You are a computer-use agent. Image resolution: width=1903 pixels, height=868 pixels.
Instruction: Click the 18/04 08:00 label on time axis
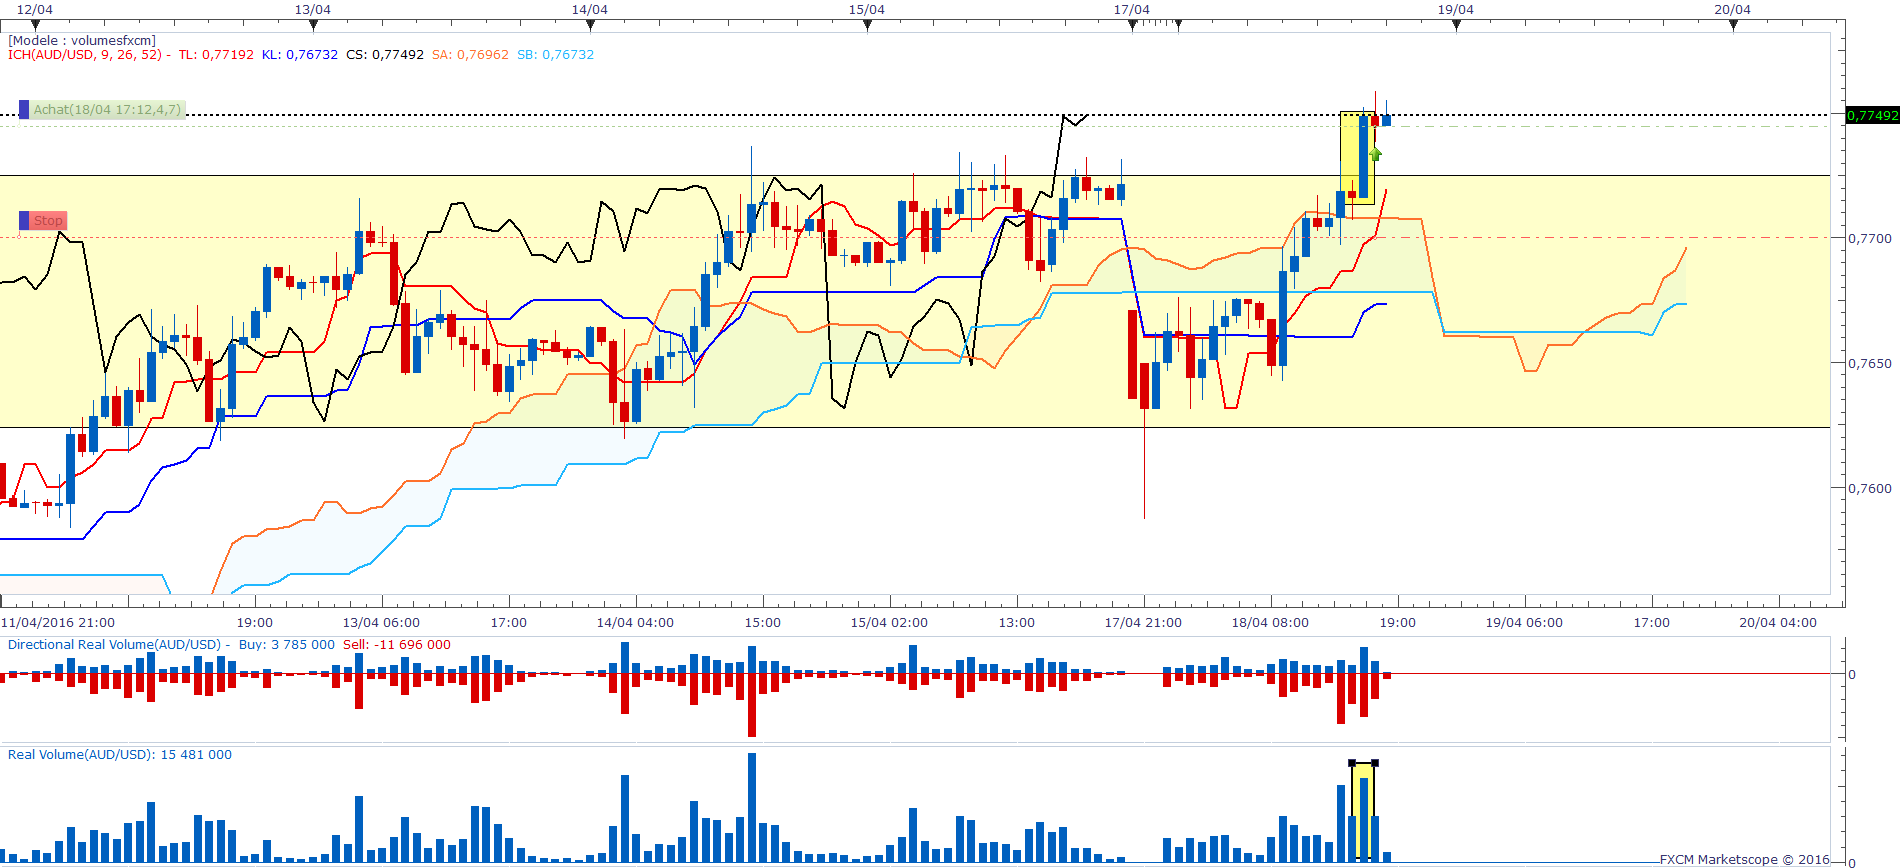1270,623
